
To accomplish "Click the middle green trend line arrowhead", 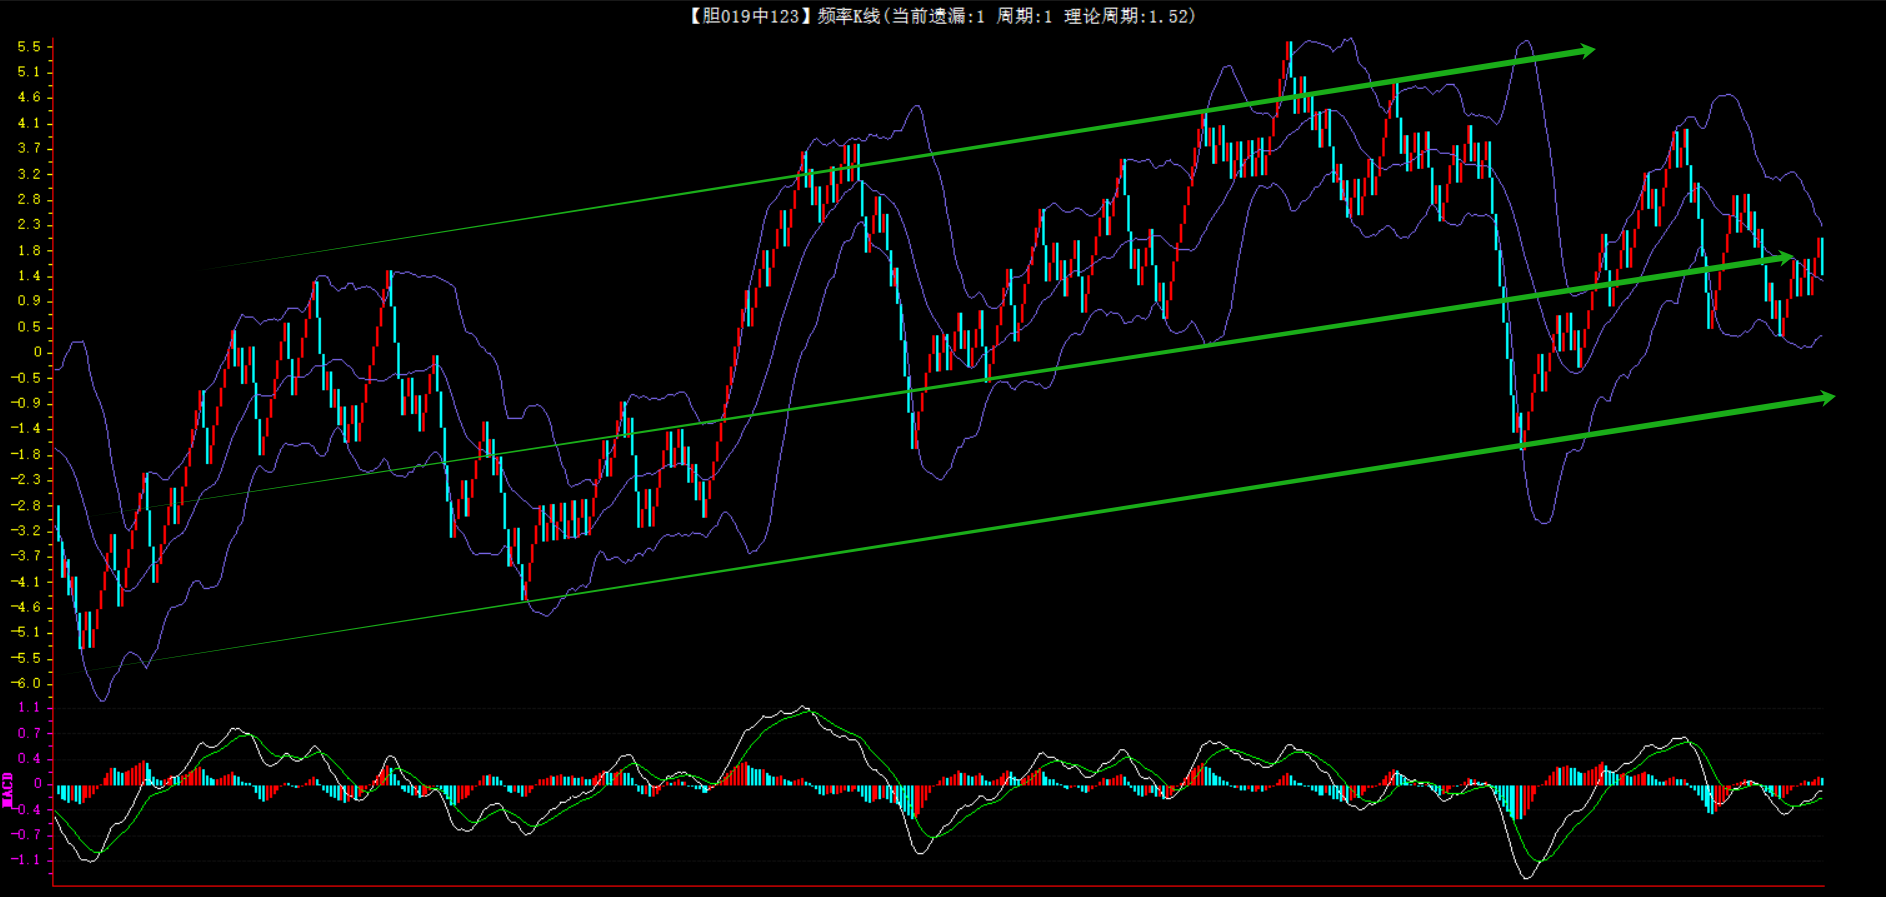I will [1783, 258].
